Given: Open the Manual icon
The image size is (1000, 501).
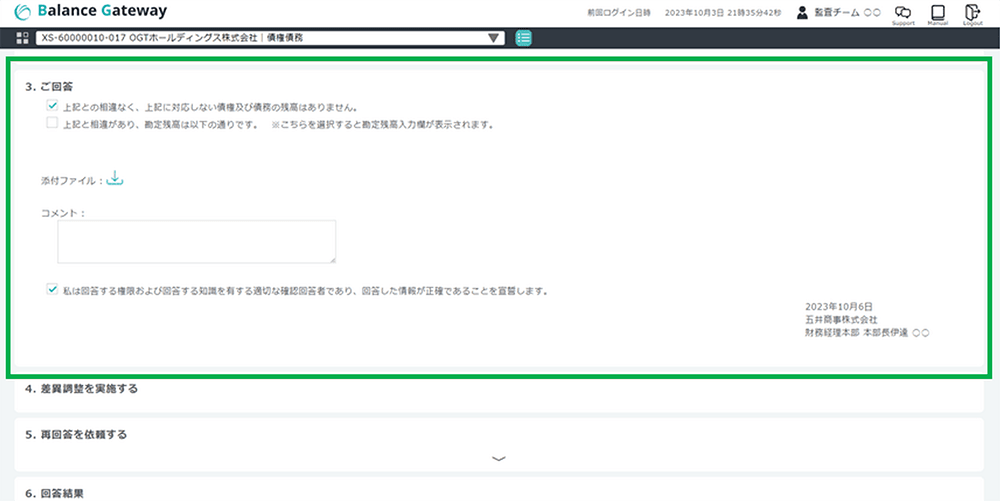Looking at the screenshot, I should pyautogui.click(x=937, y=13).
